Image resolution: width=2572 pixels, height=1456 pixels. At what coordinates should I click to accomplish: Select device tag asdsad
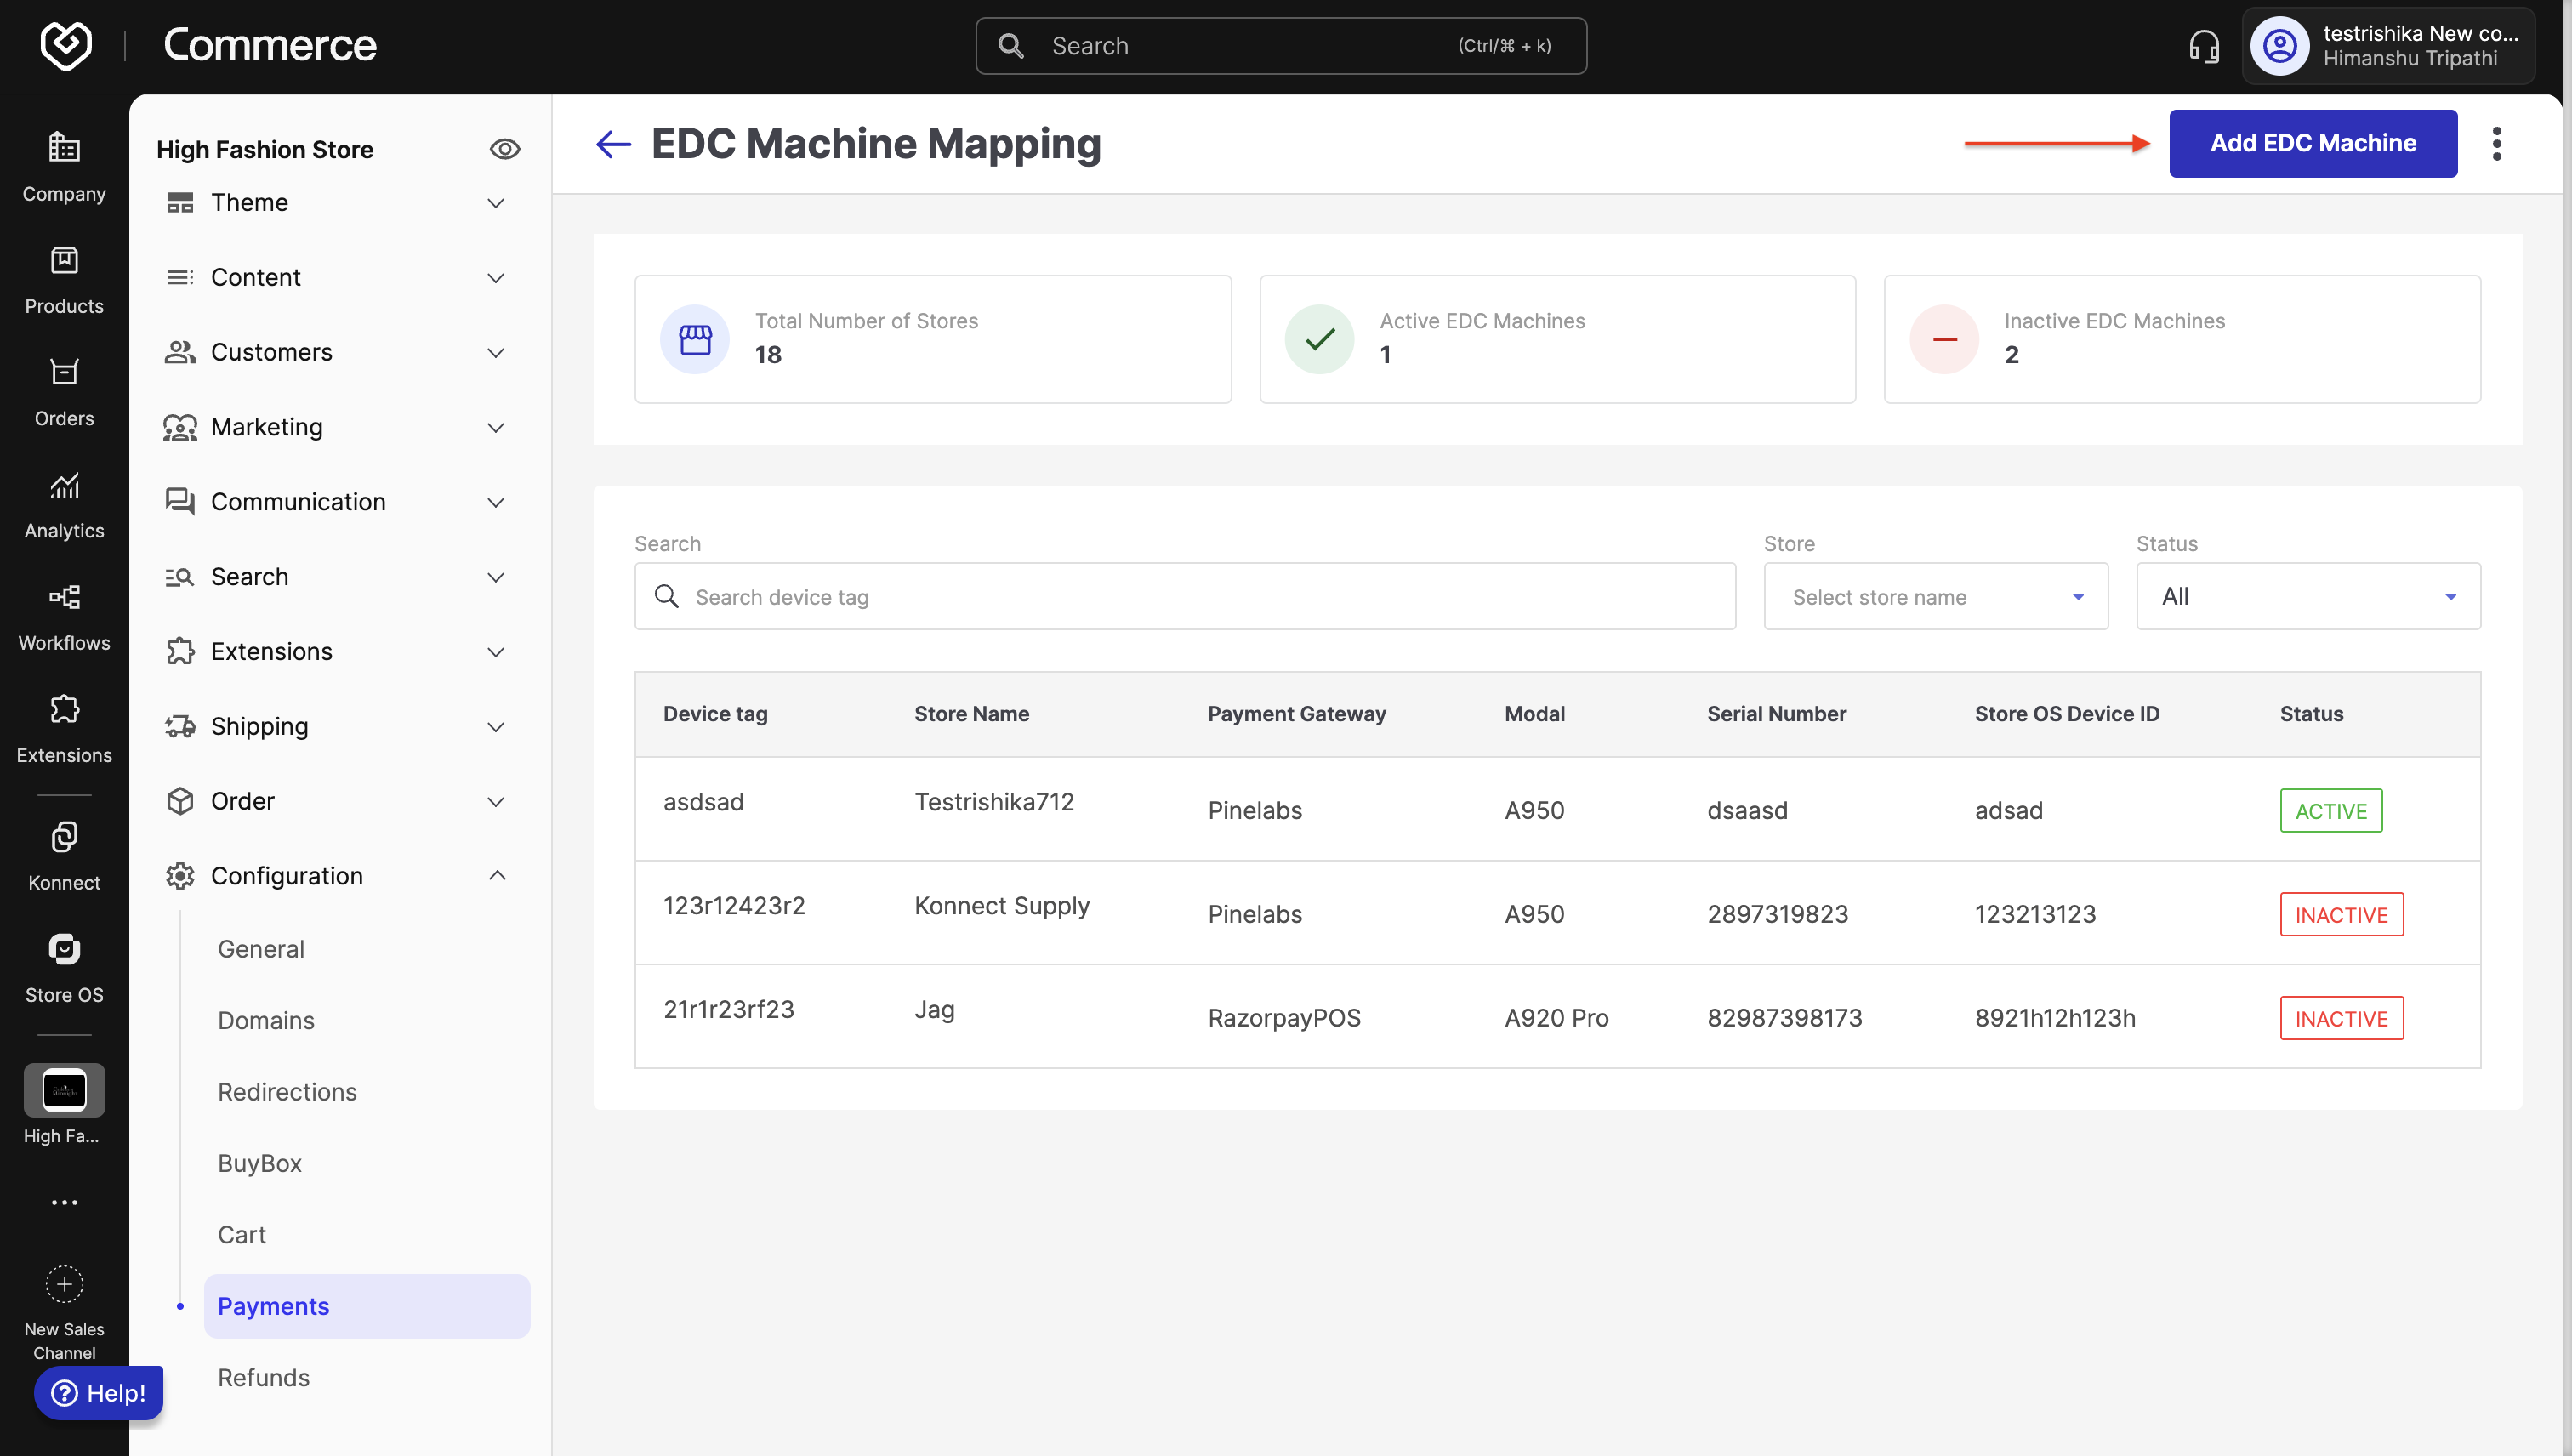click(703, 802)
